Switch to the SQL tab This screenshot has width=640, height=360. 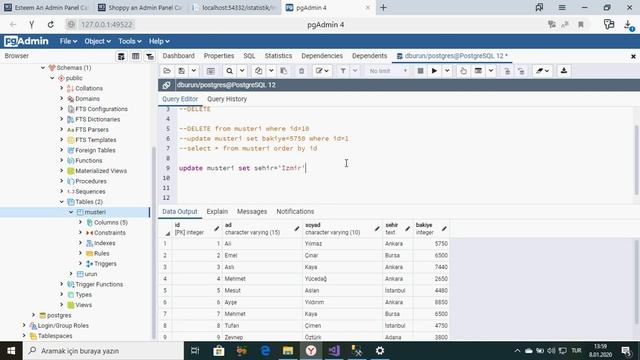249,56
